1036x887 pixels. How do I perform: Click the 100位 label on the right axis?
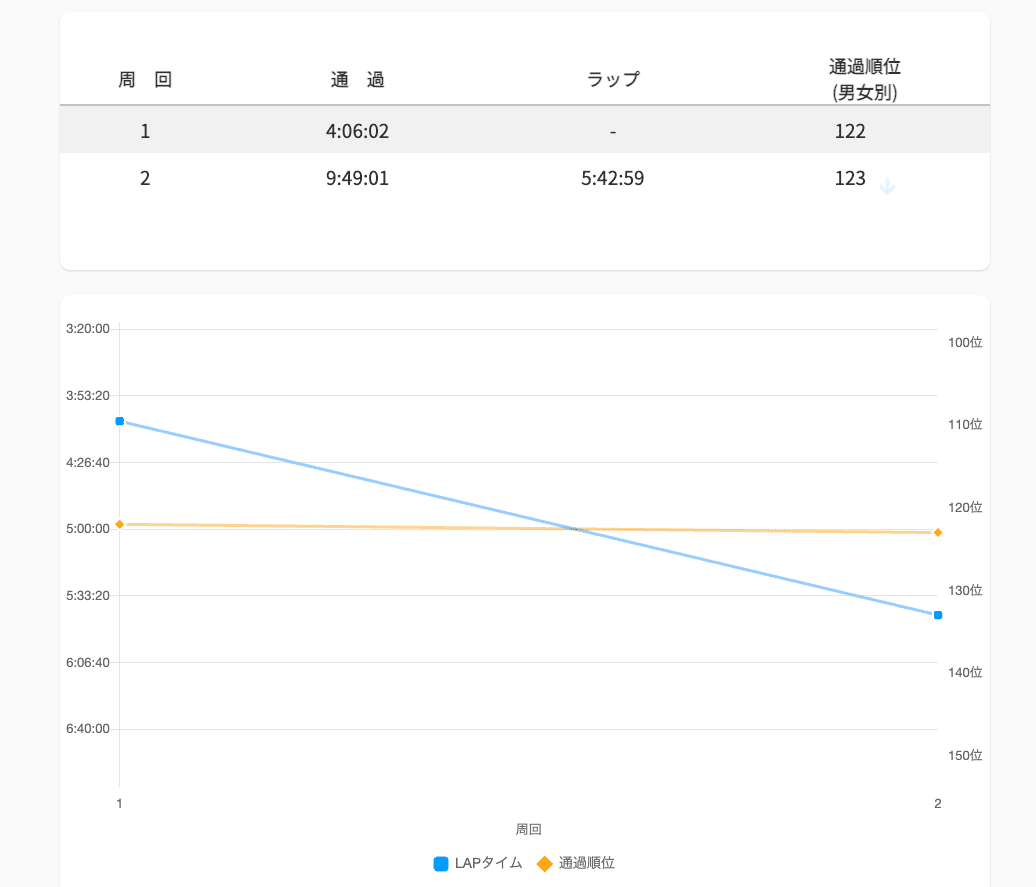pyautogui.click(x=965, y=342)
